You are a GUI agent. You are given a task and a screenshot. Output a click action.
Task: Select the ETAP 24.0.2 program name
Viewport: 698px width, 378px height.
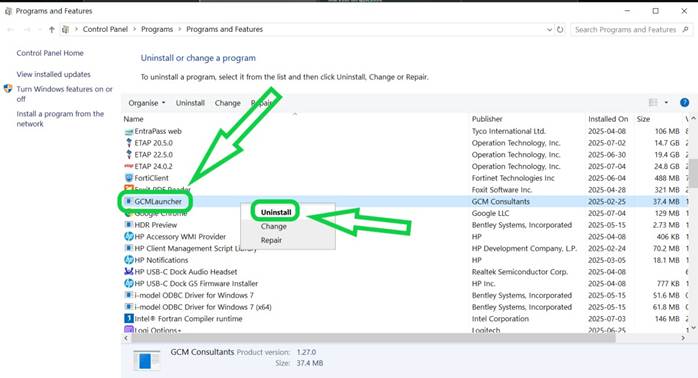tap(153, 166)
